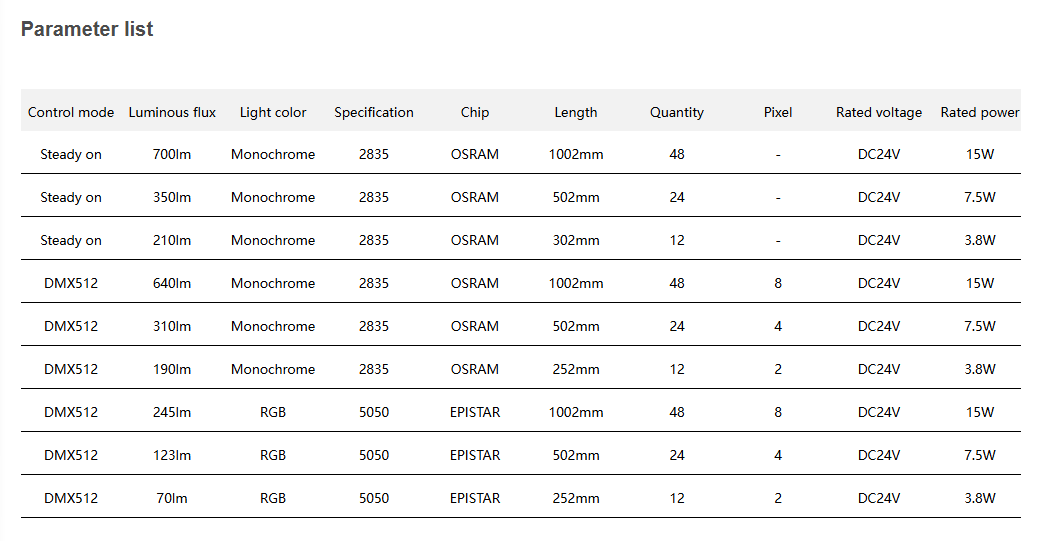Click the Specification column header
Screen dimensions: 1045x541
point(374,112)
